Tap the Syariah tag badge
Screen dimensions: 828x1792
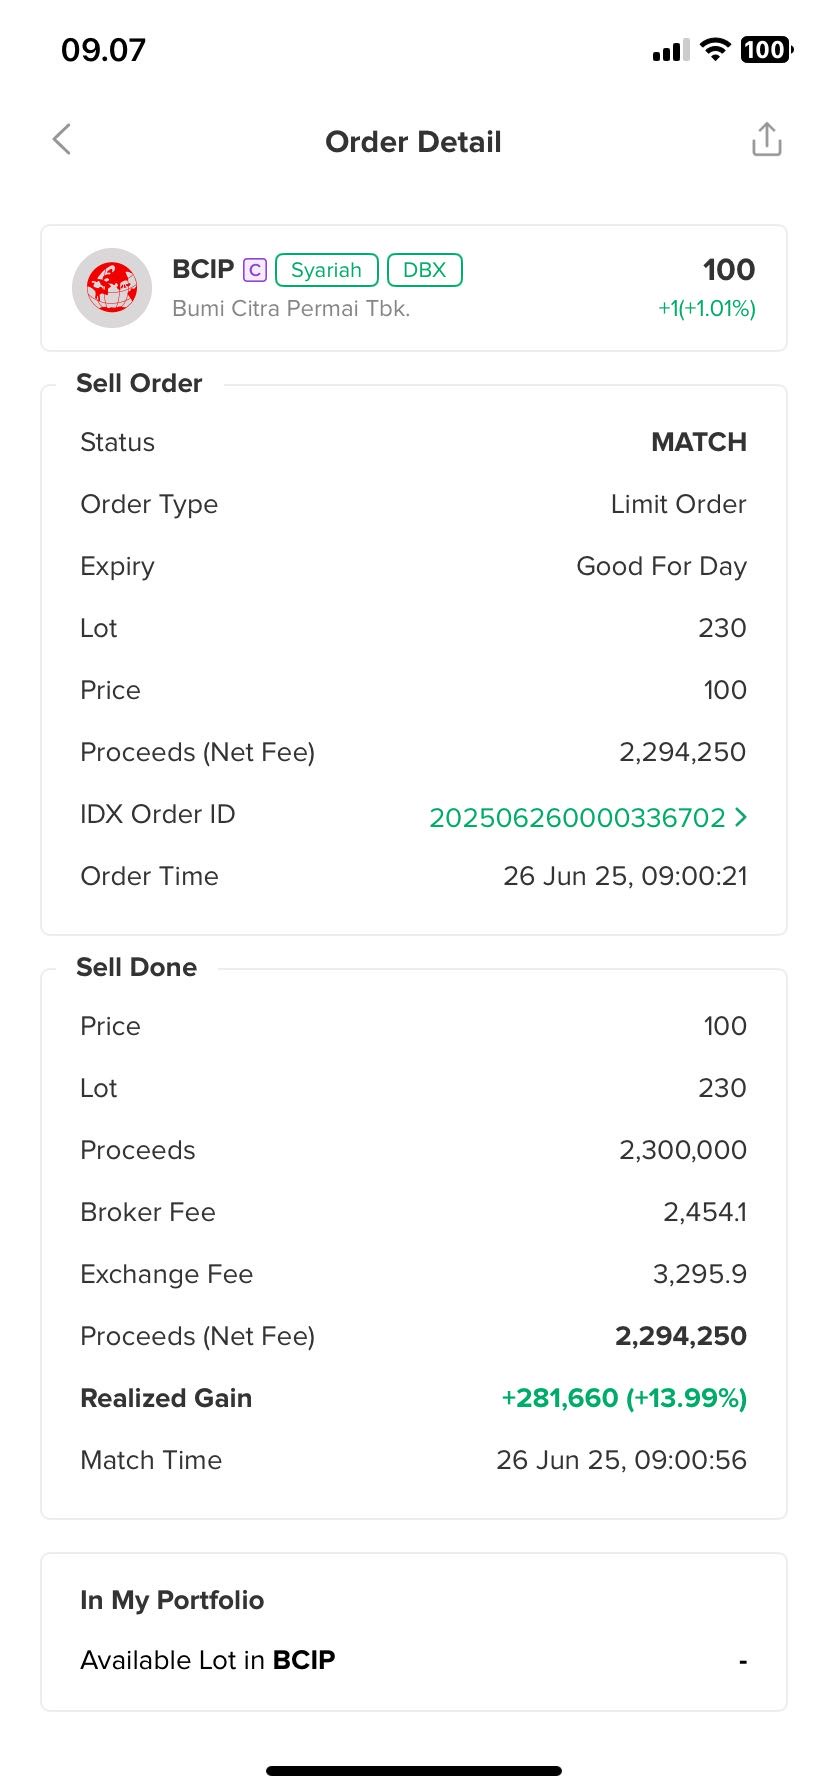coord(326,270)
